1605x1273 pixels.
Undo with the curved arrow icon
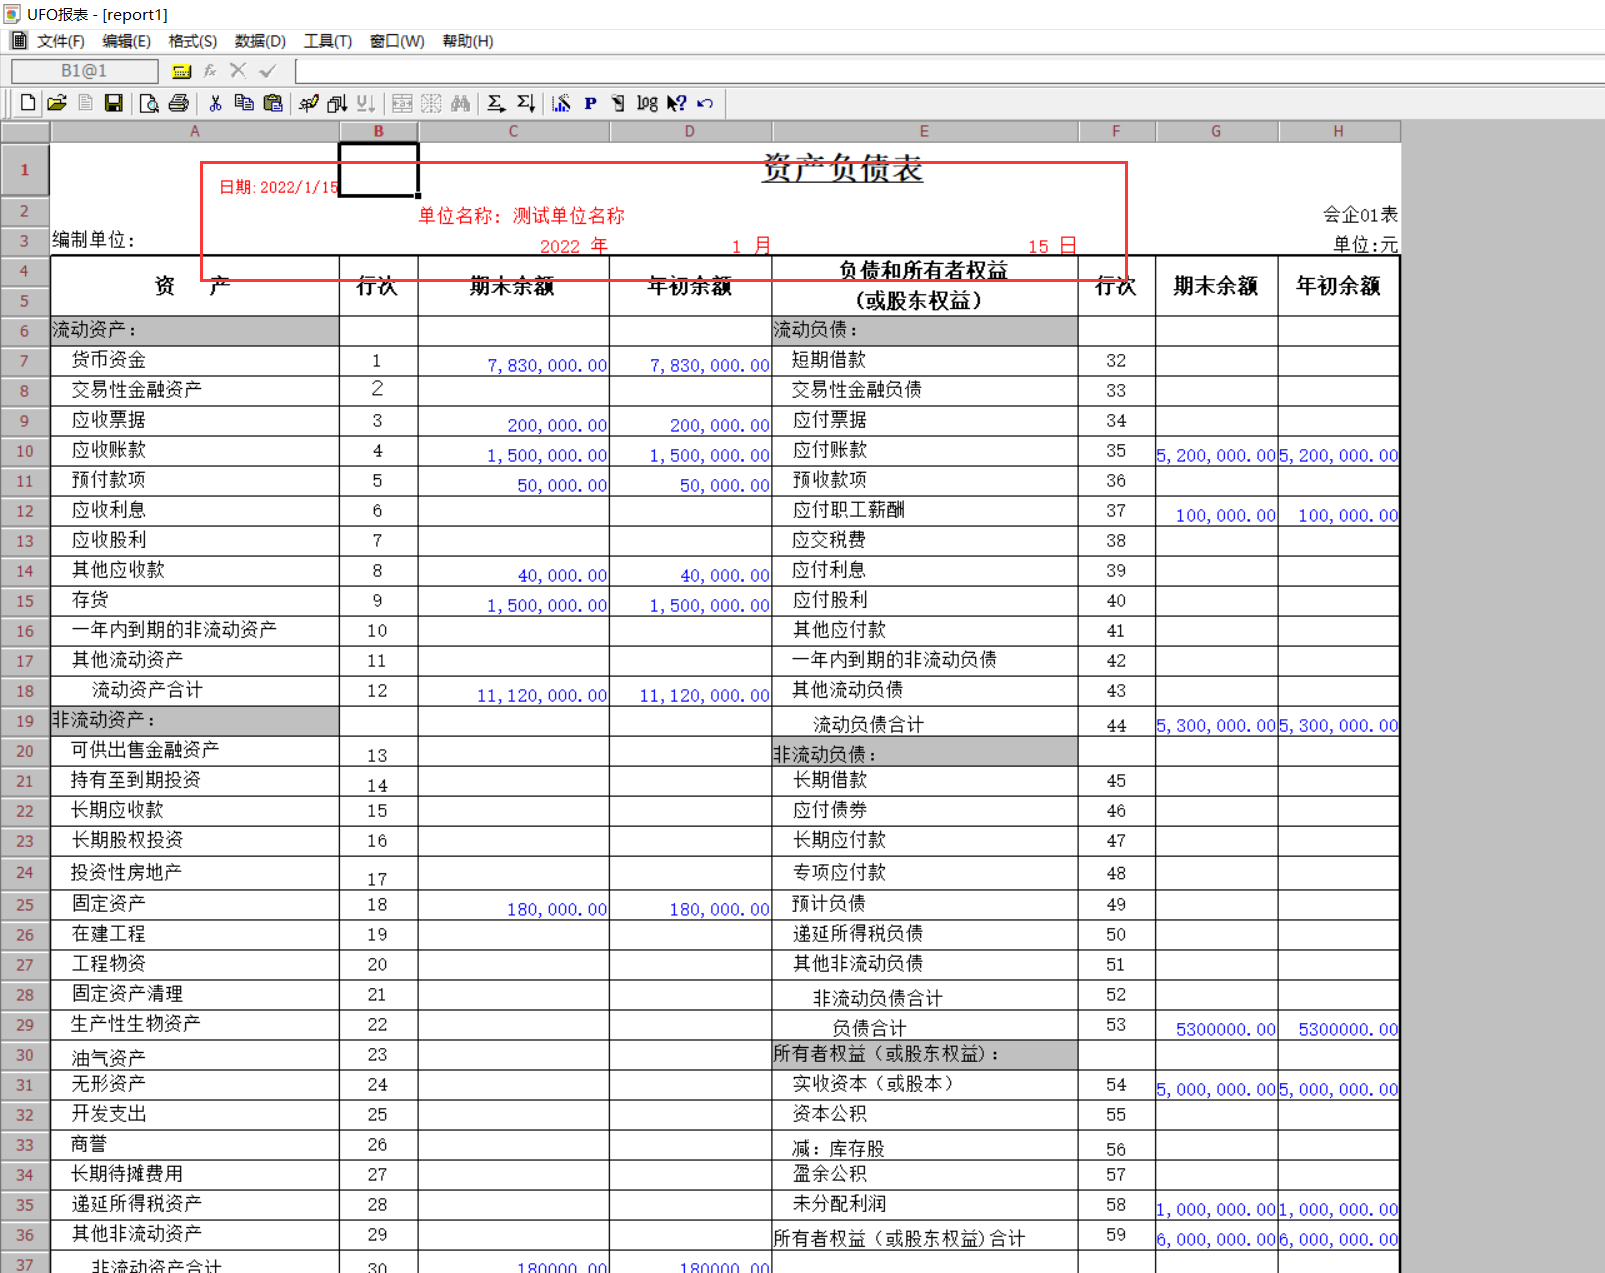[705, 103]
